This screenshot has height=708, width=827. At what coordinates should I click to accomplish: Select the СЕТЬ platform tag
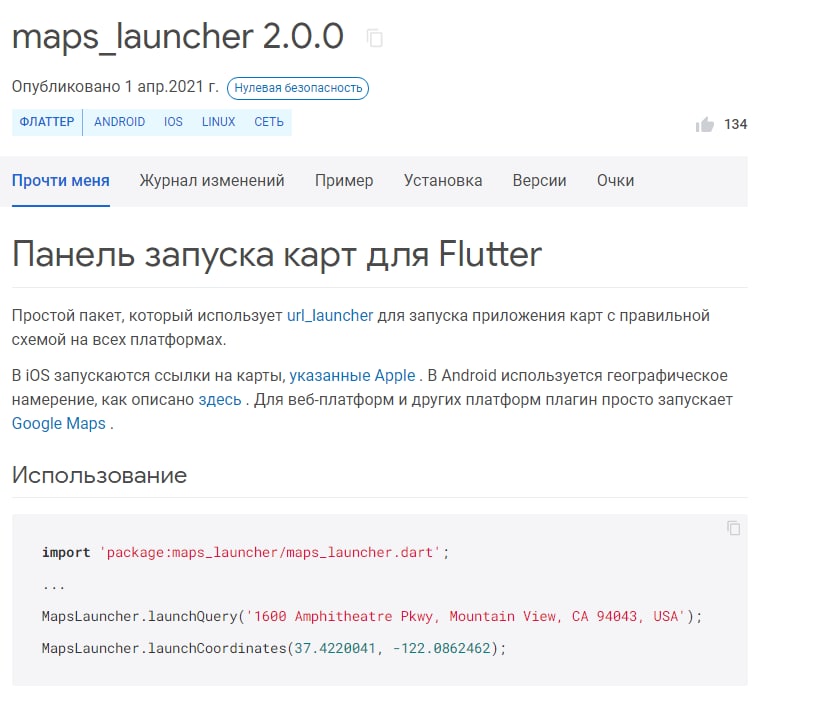pos(269,122)
